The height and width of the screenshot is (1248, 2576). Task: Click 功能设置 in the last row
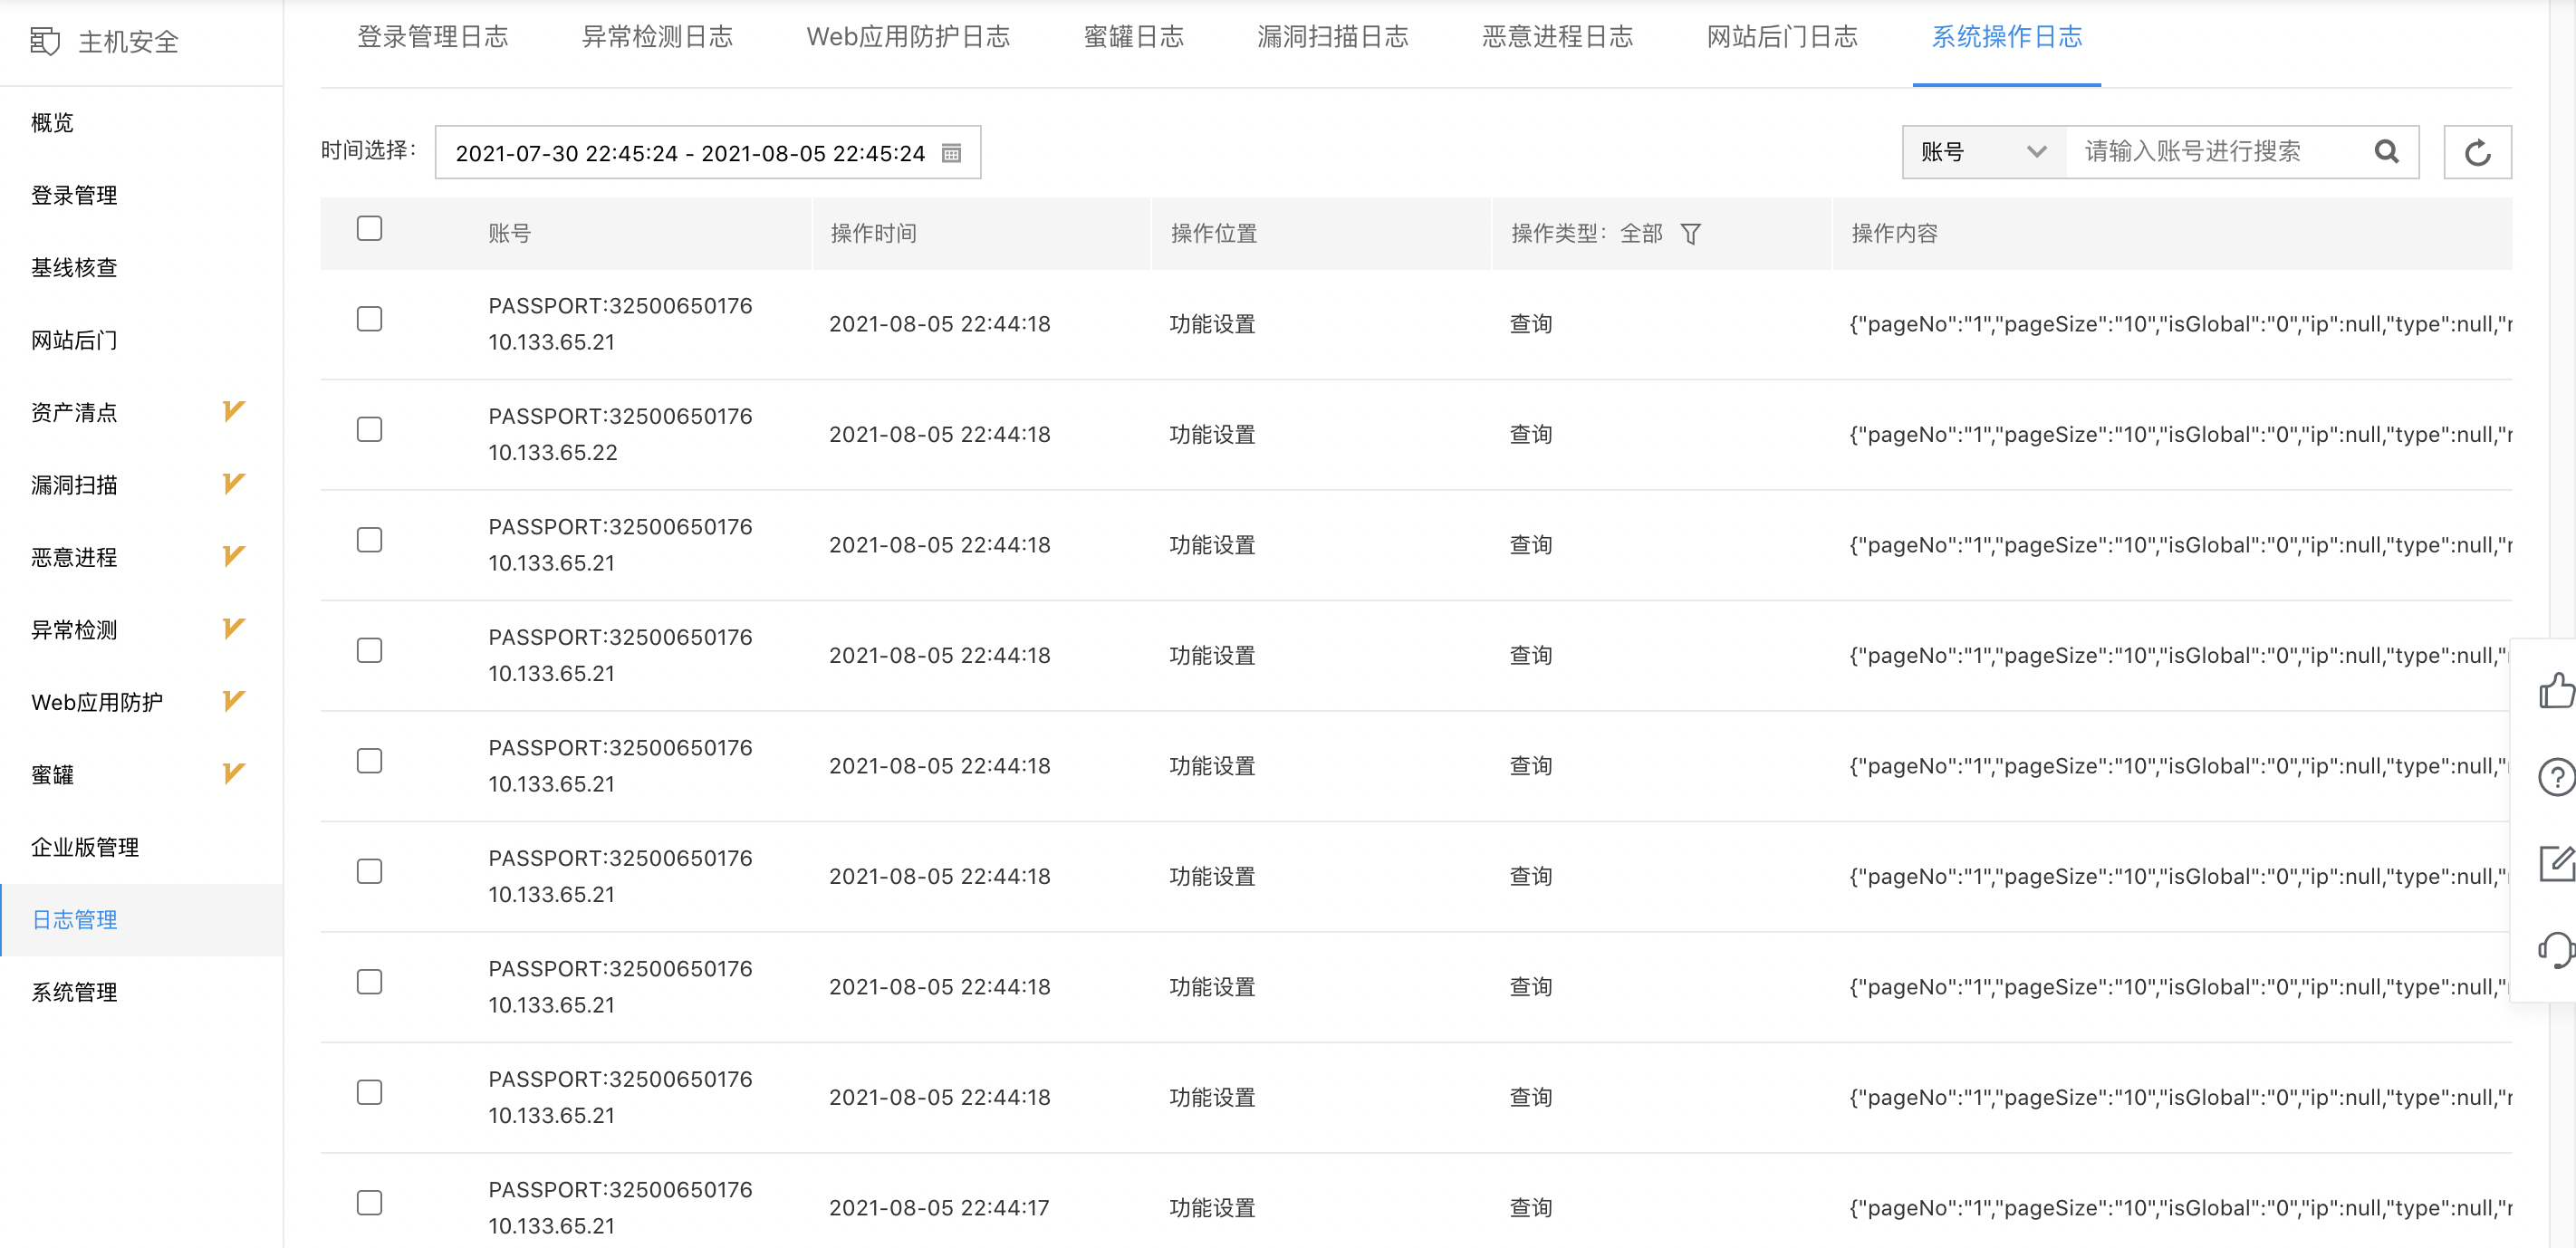(x=1212, y=1208)
